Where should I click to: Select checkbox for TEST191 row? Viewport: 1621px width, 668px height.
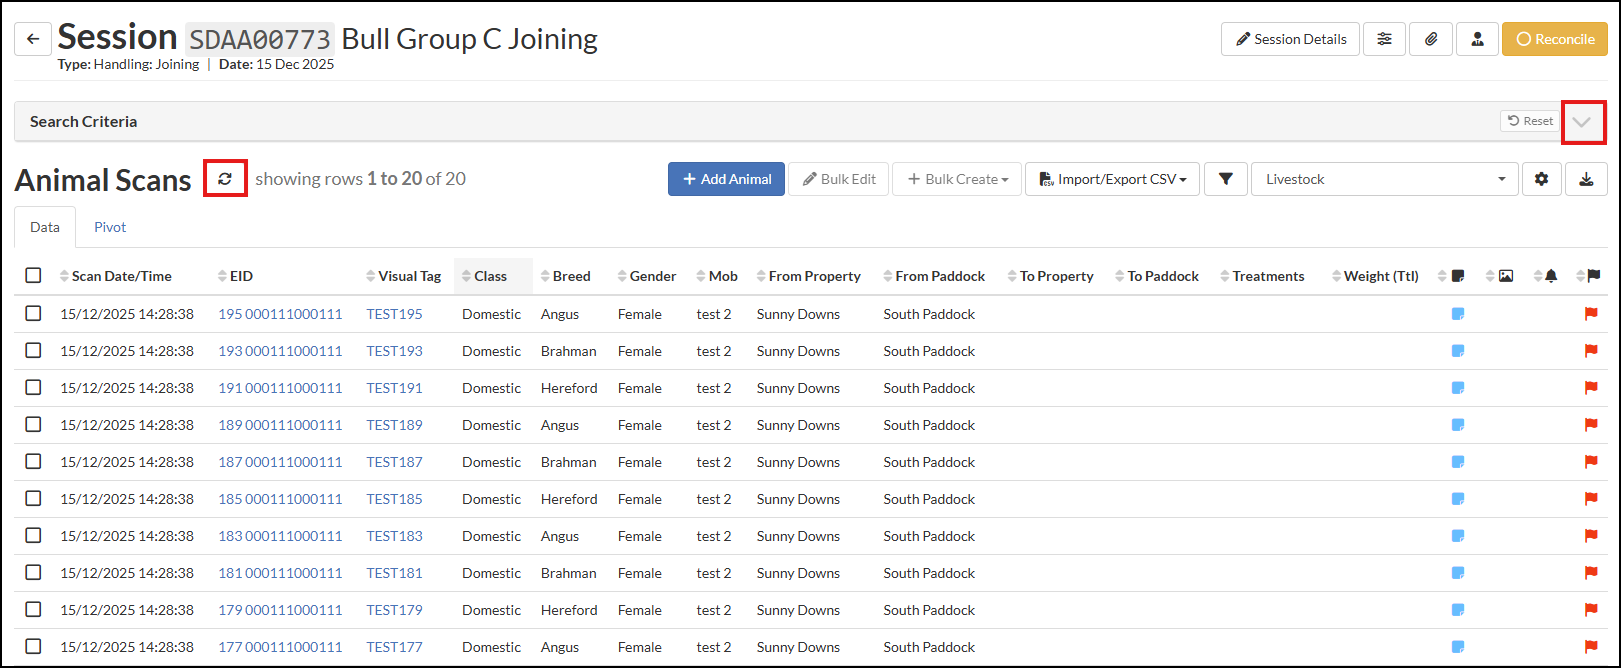coord(33,388)
